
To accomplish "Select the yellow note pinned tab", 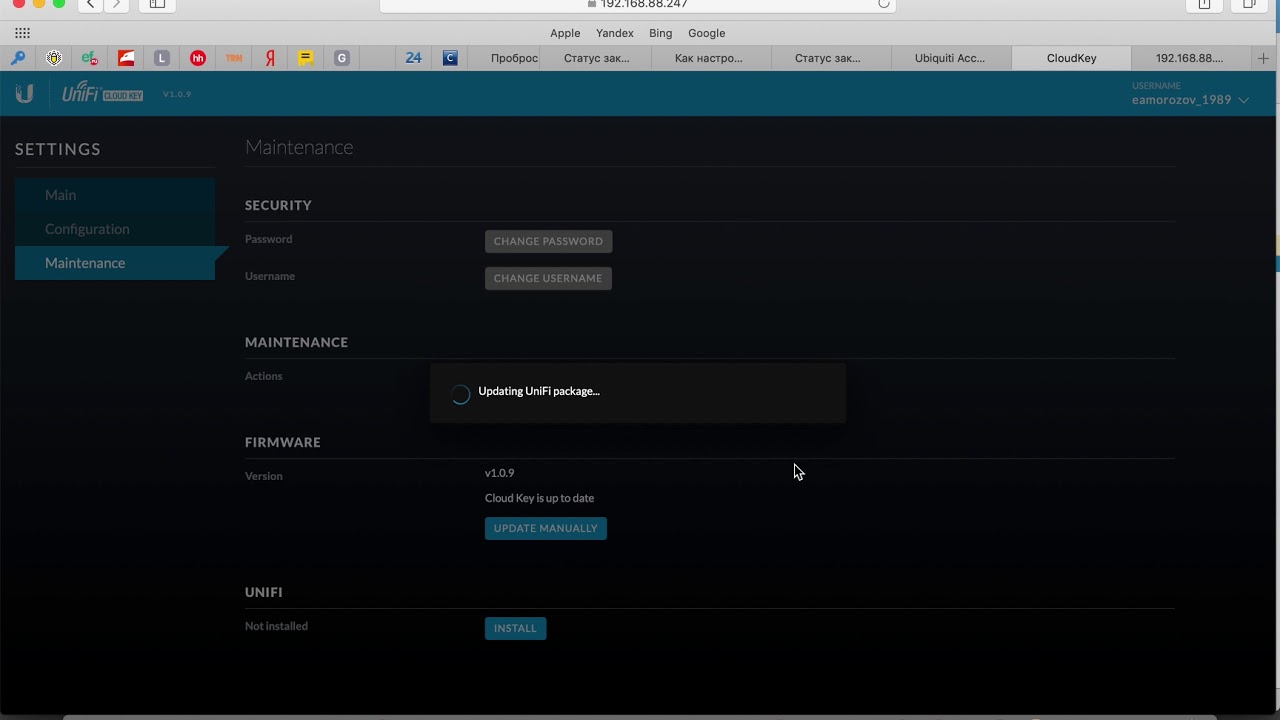I will click(x=306, y=58).
